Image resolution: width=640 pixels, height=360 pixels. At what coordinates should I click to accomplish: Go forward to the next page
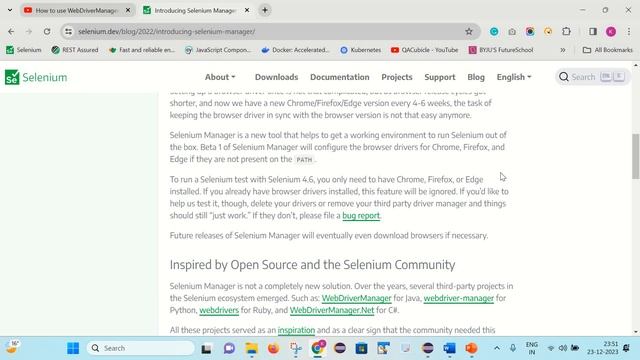tap(29, 31)
